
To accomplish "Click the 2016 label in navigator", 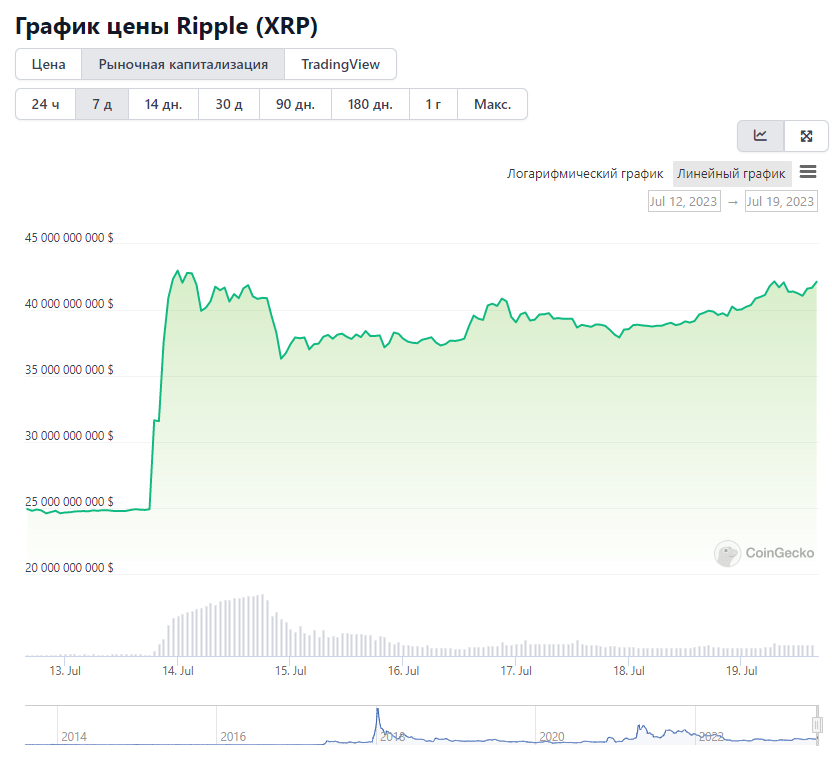I will pos(233,737).
